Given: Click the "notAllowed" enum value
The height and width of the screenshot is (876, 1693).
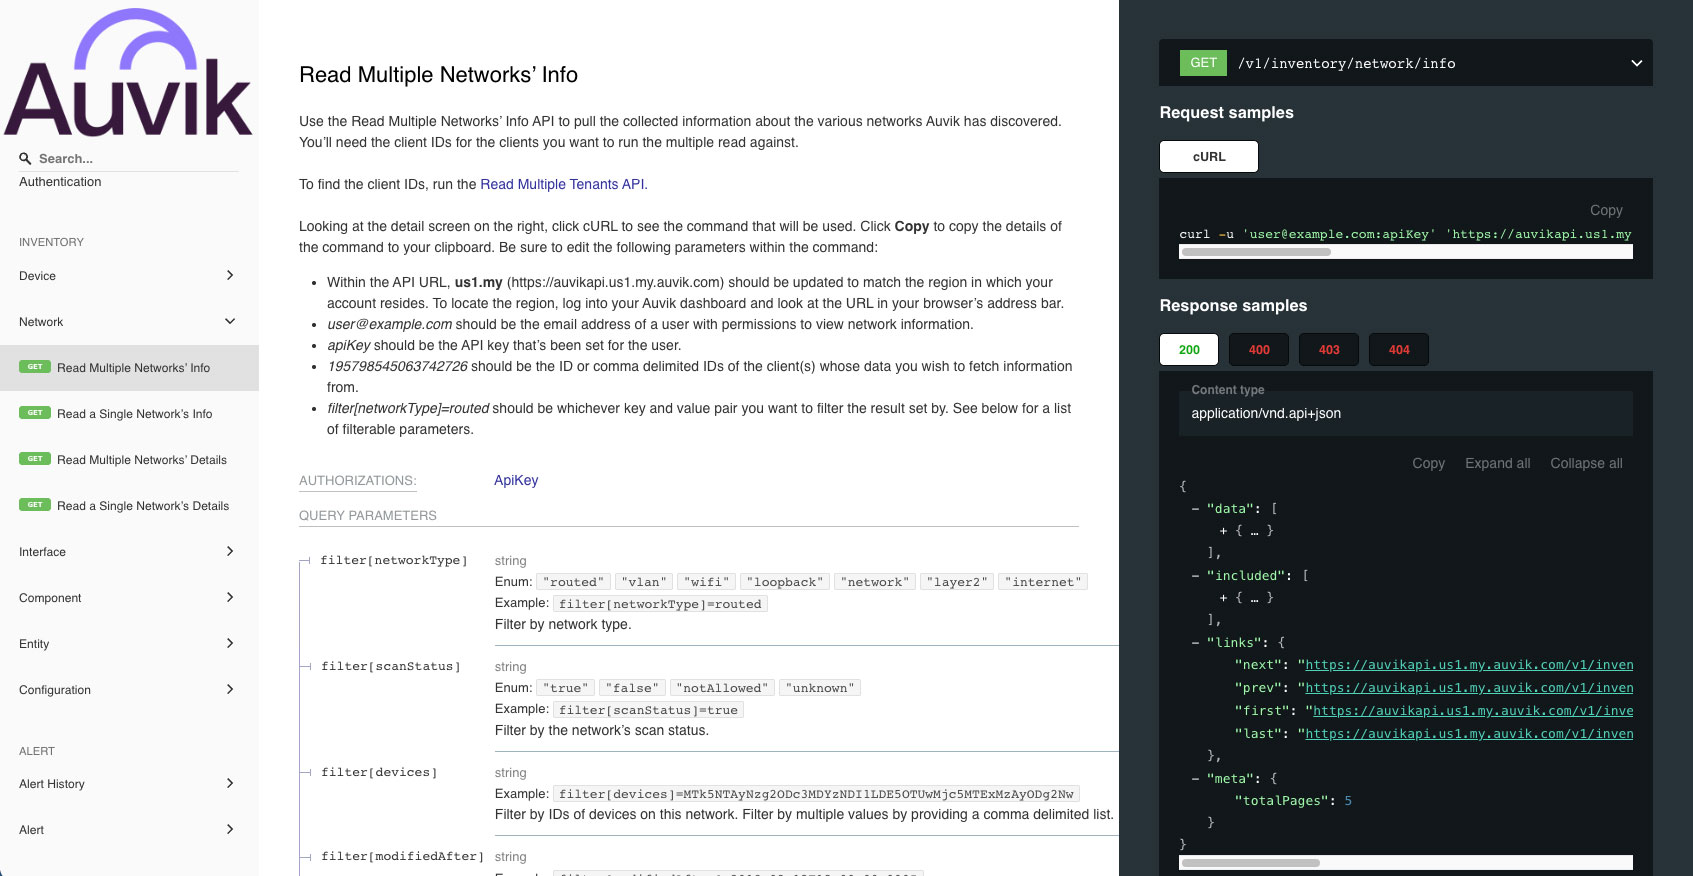Looking at the screenshot, I should coord(722,688).
